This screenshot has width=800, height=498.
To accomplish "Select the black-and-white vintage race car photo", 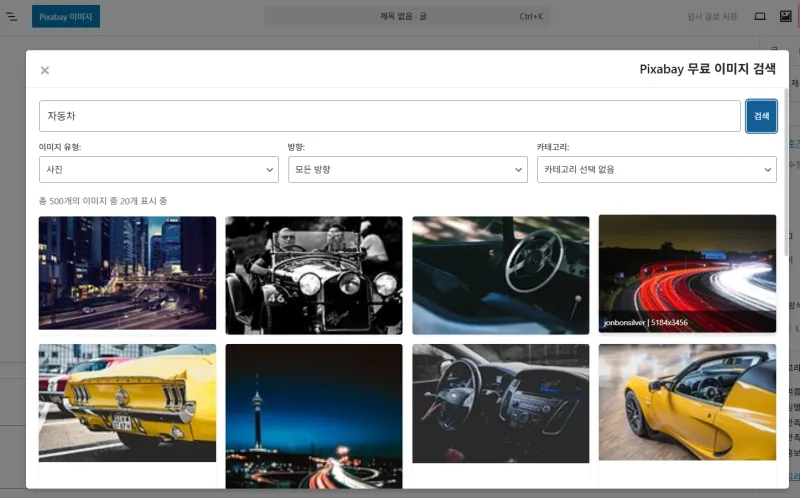I will [314, 275].
